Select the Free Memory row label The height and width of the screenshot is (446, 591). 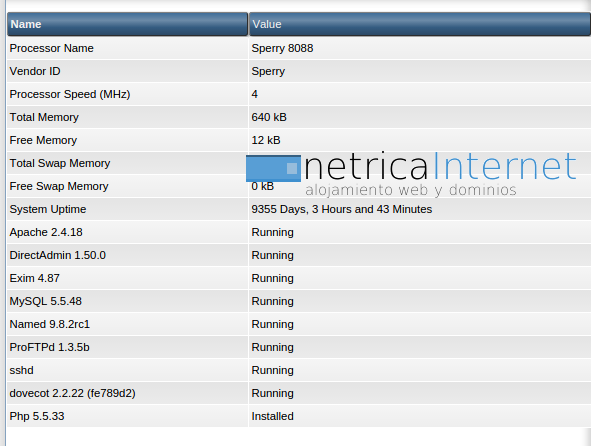(x=43, y=140)
